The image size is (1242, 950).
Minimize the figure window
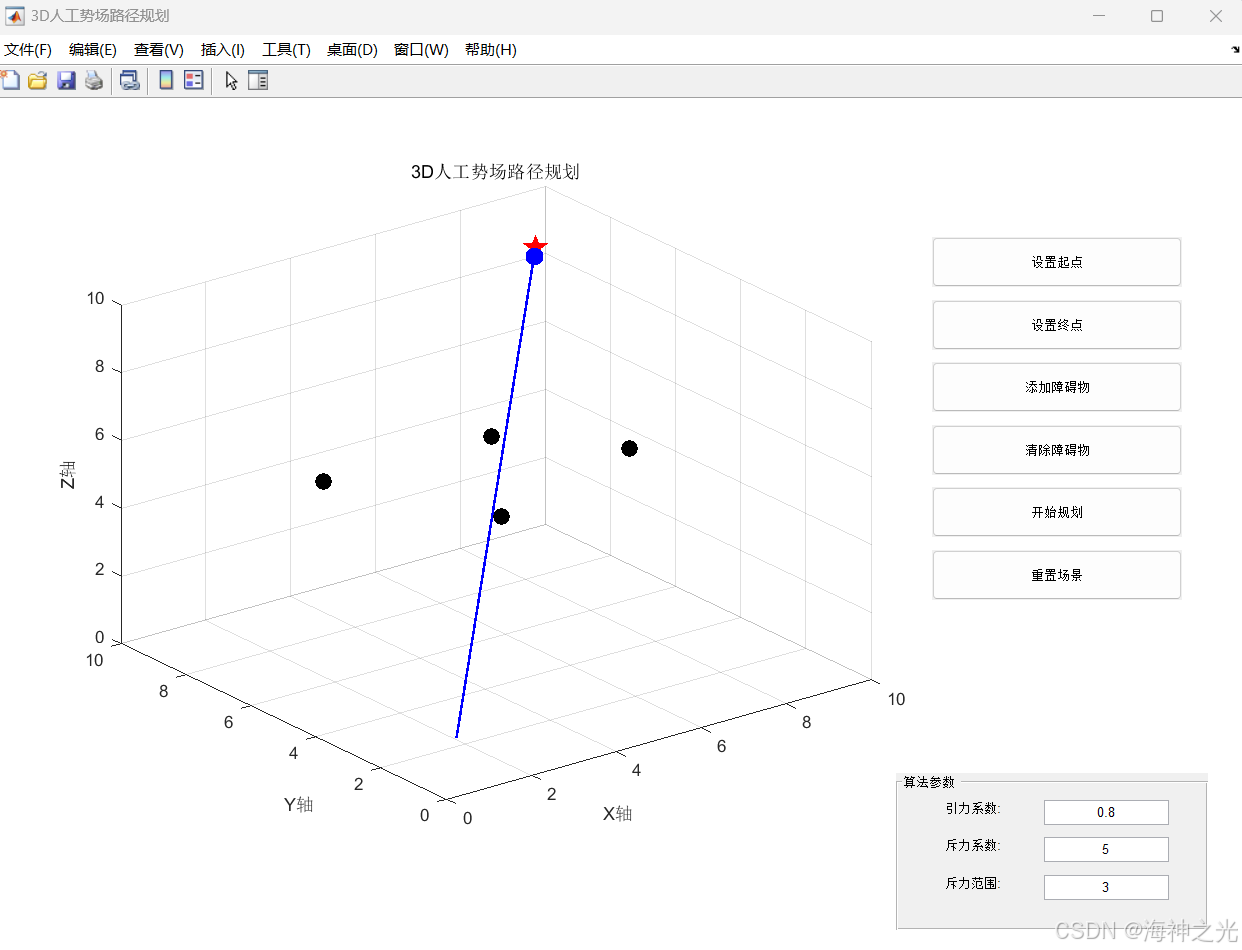coord(1099,16)
